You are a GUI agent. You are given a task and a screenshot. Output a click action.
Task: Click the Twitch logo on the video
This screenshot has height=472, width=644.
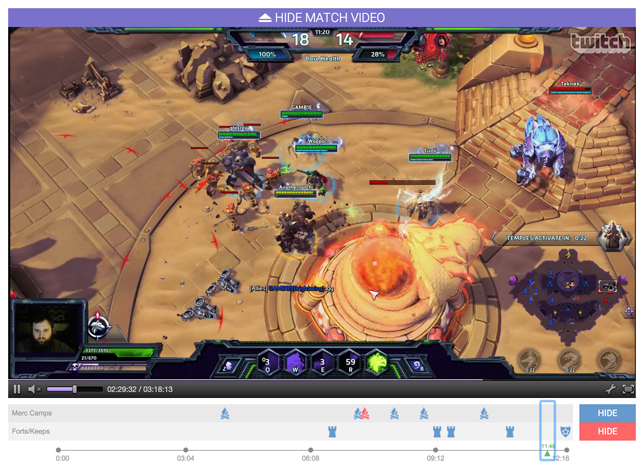coord(597,44)
